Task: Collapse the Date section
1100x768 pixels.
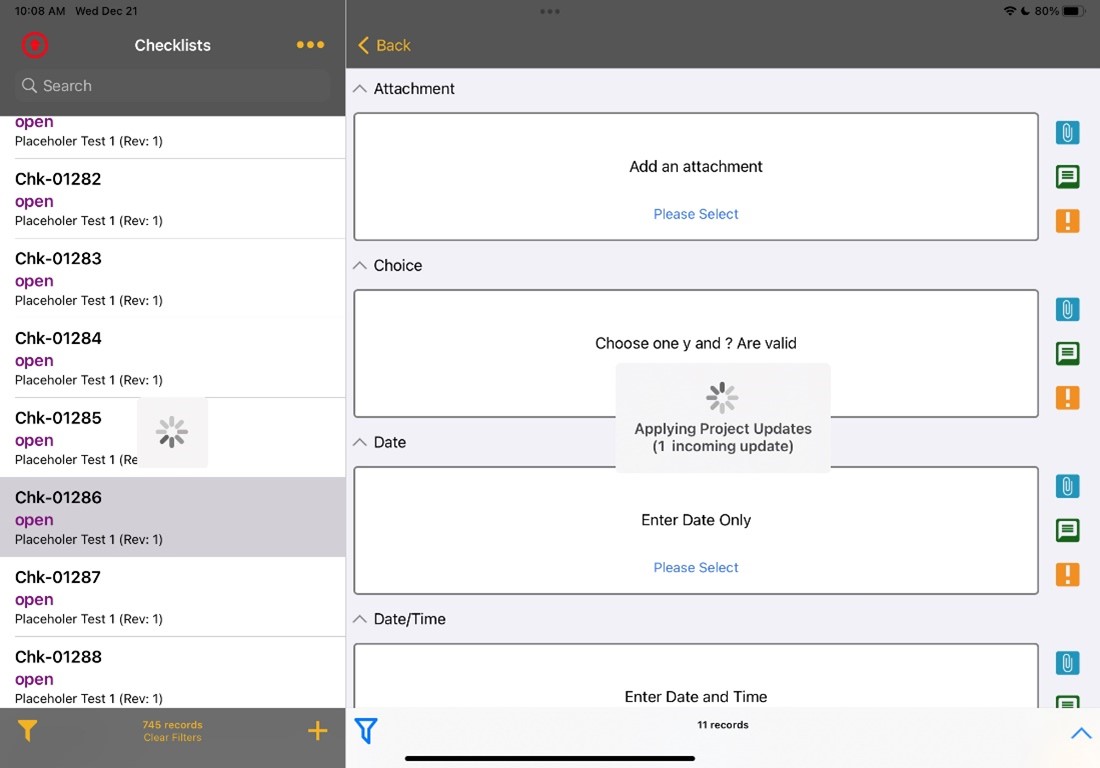Action: (360, 442)
